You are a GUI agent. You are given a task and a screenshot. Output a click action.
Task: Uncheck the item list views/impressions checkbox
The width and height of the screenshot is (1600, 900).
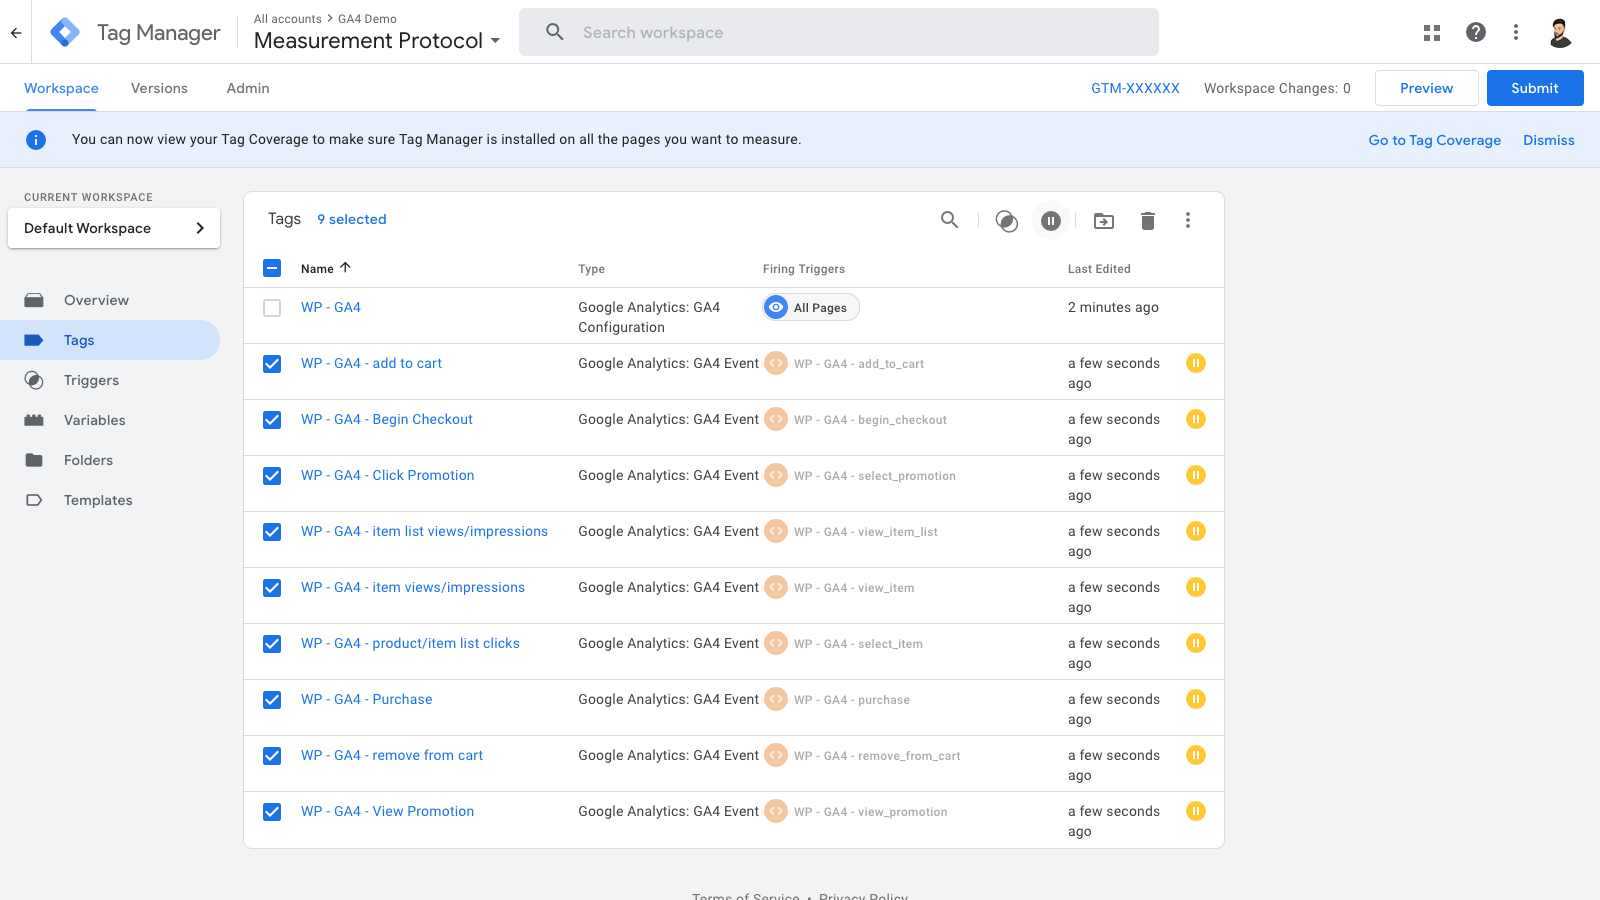point(272,532)
